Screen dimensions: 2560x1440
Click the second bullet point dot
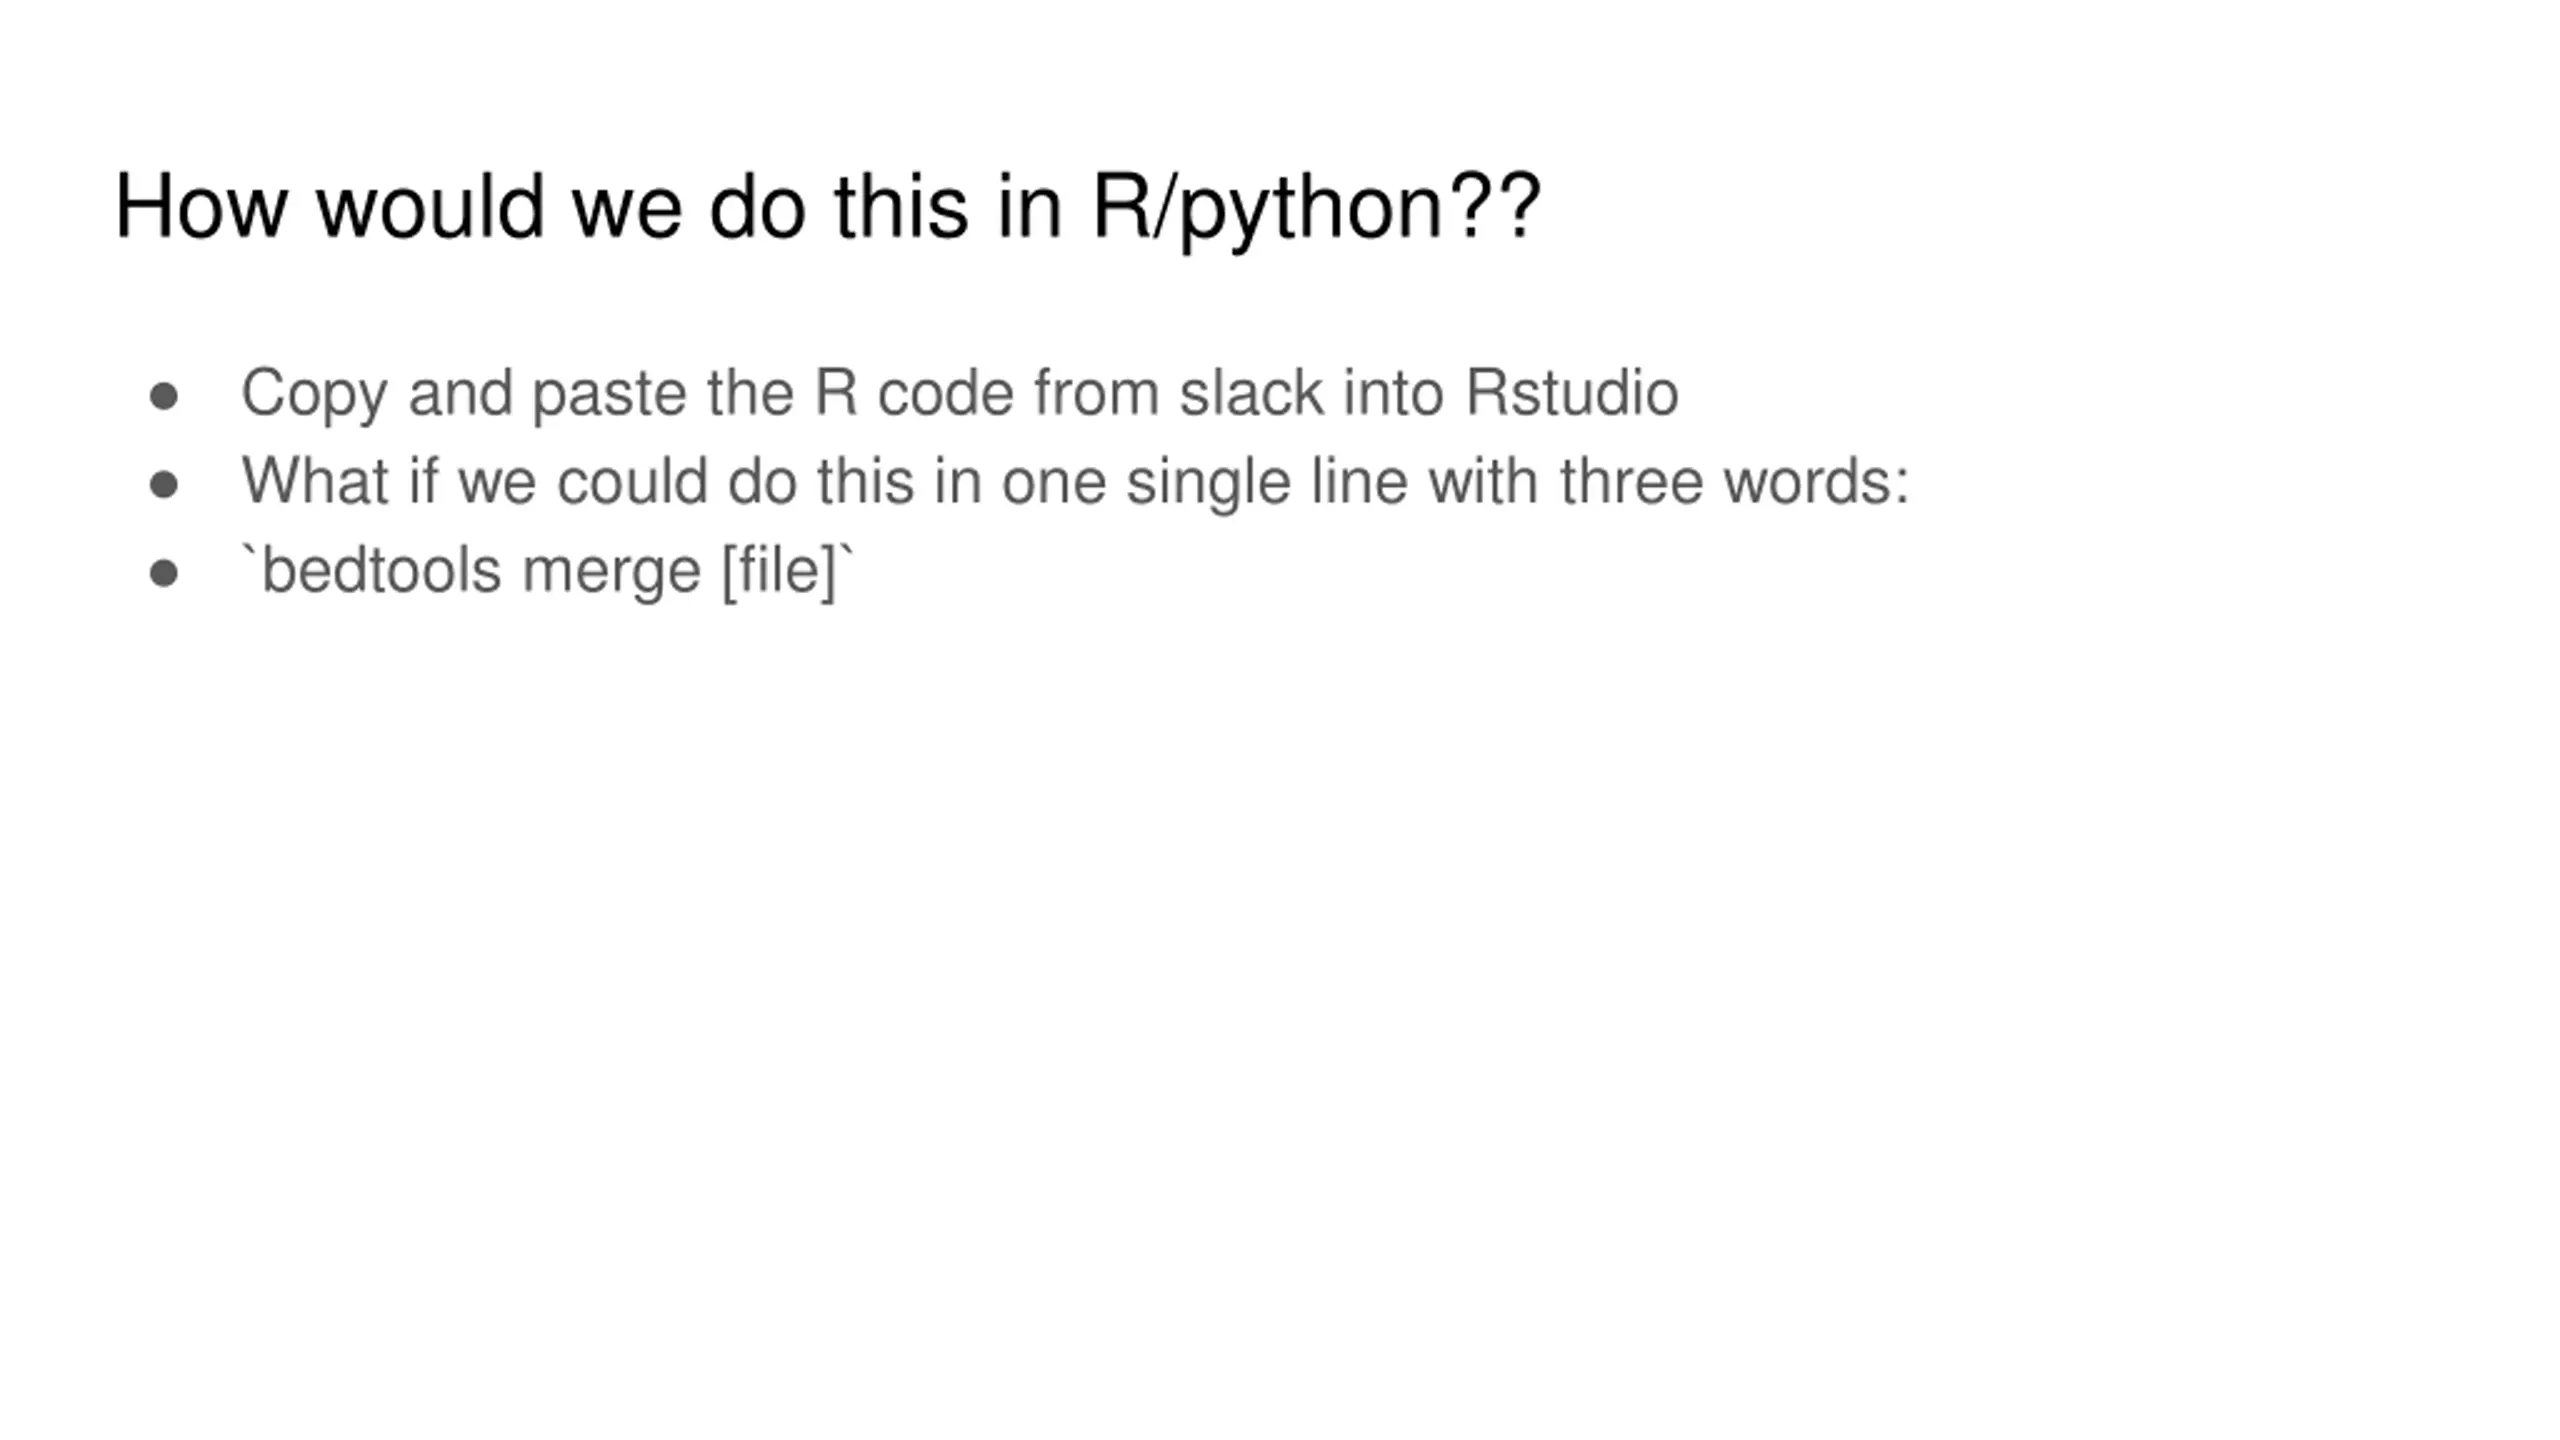pos(163,485)
